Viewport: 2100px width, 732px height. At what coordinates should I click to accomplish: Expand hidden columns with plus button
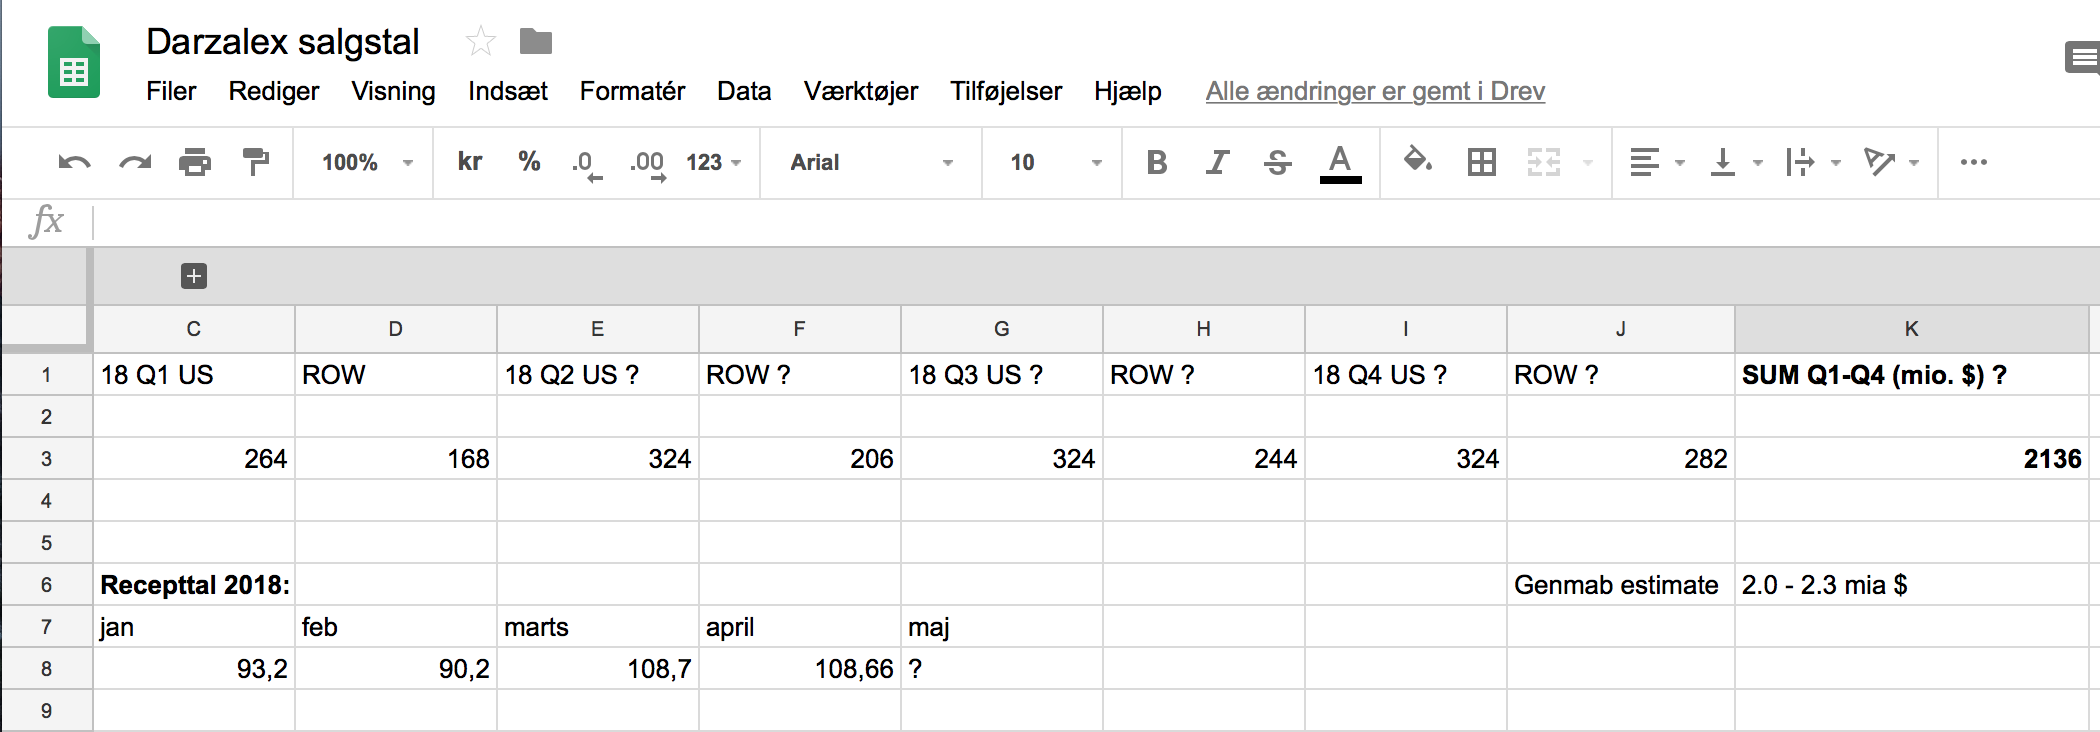tap(194, 276)
